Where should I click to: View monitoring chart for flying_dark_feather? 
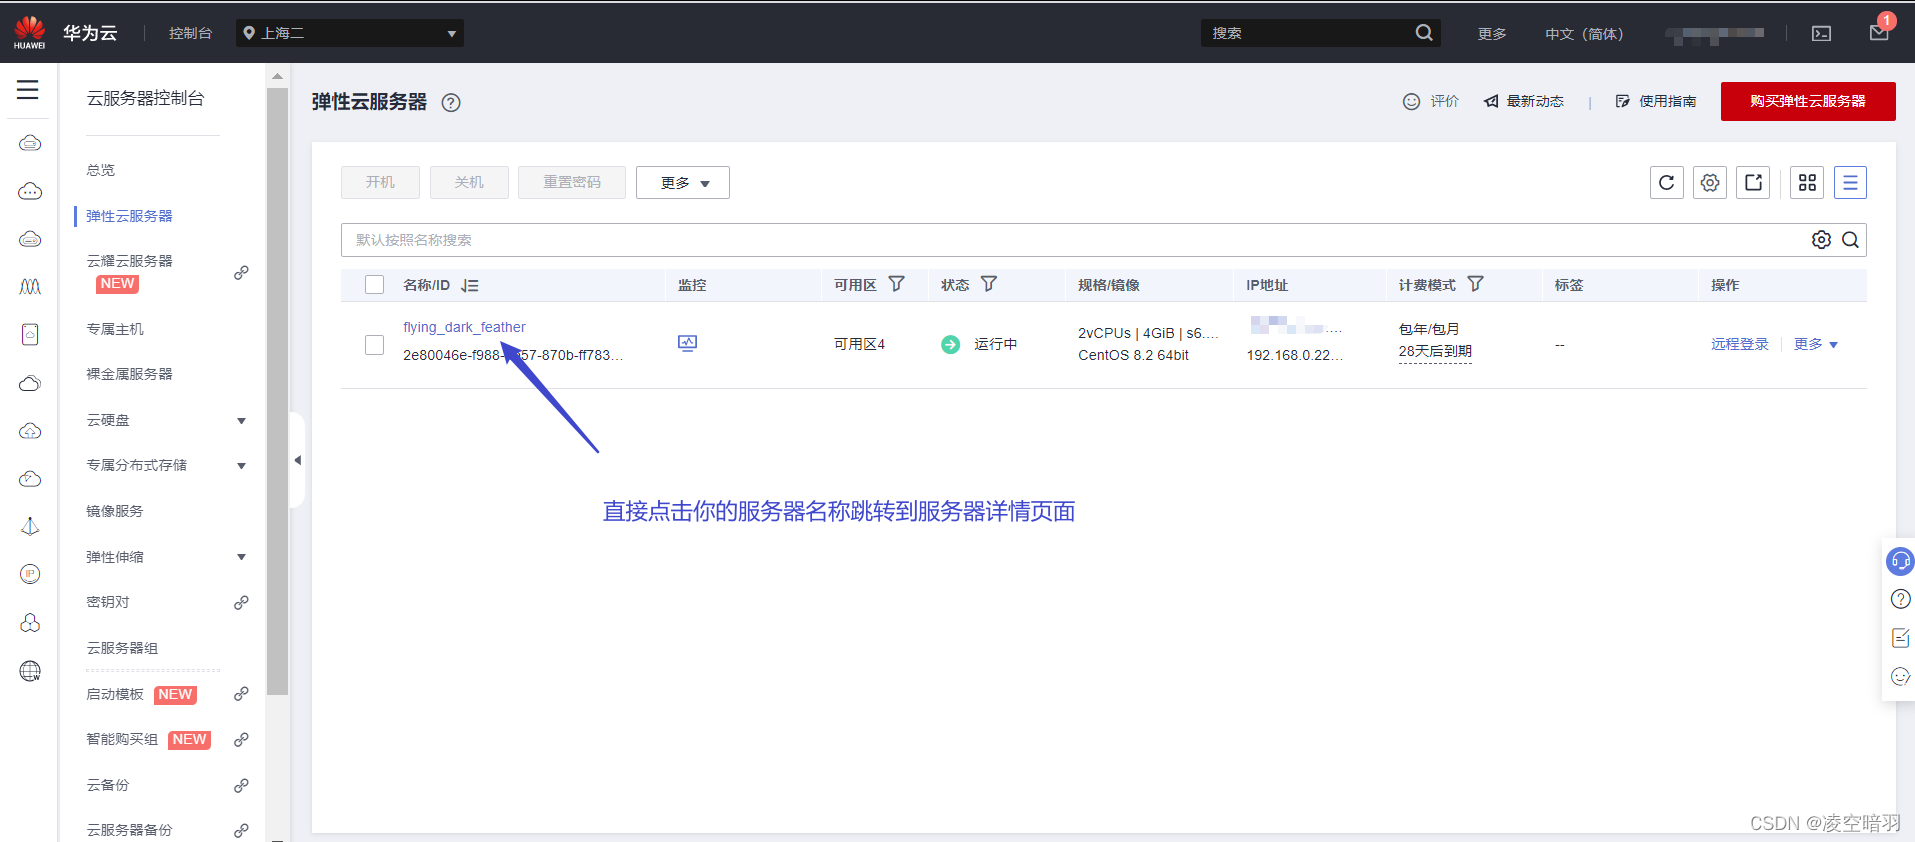(x=687, y=343)
